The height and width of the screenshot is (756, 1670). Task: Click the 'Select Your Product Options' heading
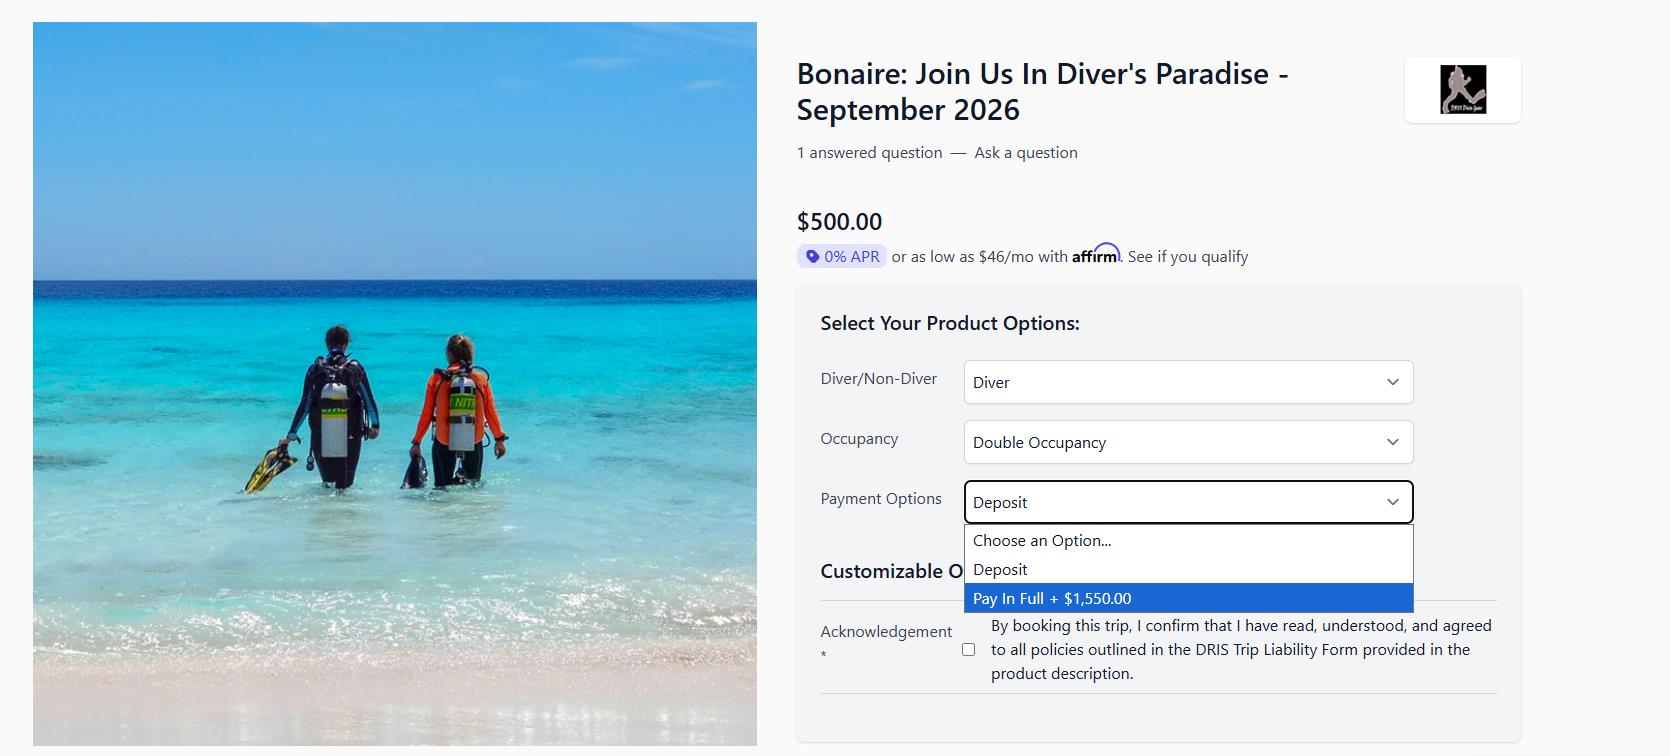(x=950, y=323)
